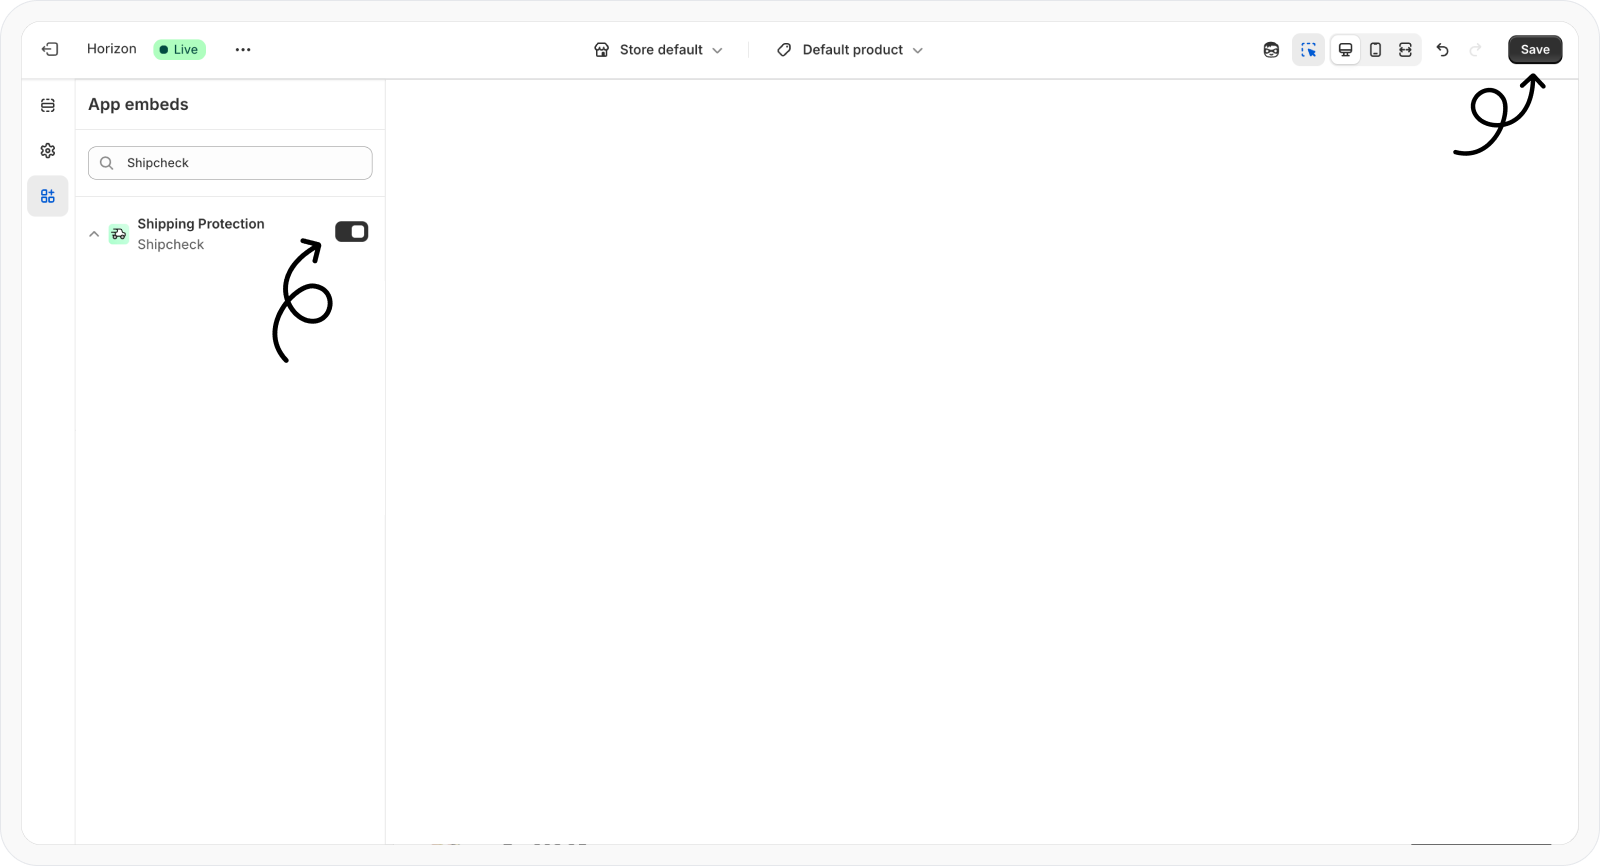
Task: Undo the last change
Action: click(x=1442, y=50)
